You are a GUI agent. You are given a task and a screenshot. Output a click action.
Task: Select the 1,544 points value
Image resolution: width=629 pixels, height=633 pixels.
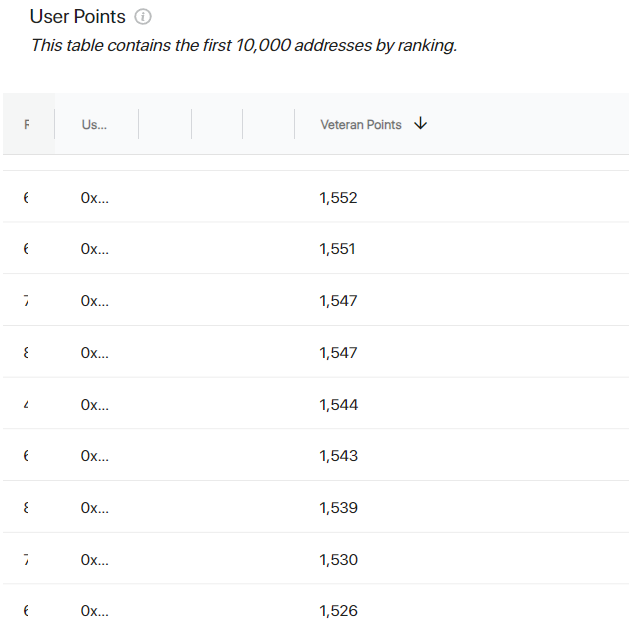(x=338, y=405)
